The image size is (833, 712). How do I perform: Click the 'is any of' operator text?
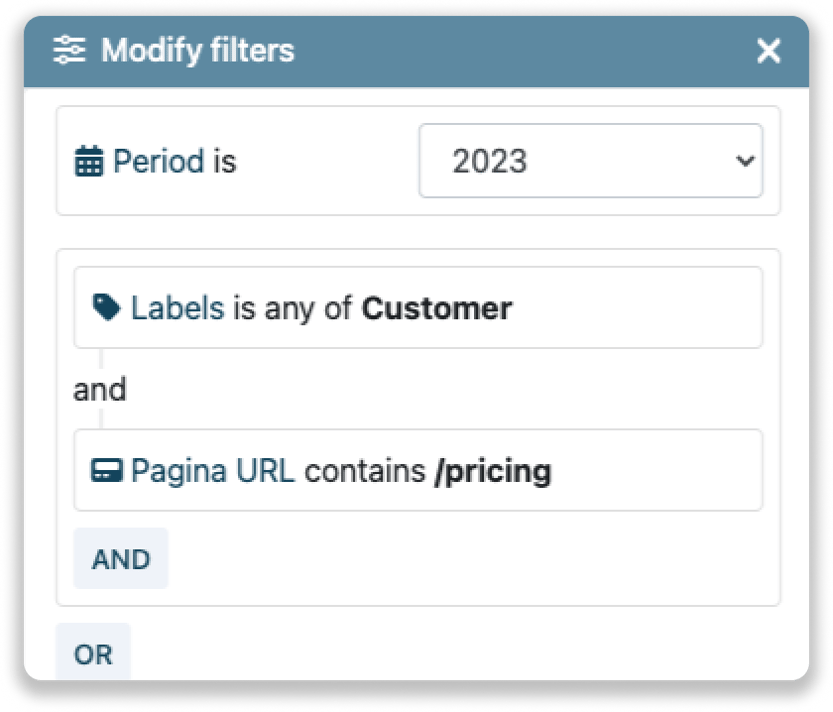point(293,308)
